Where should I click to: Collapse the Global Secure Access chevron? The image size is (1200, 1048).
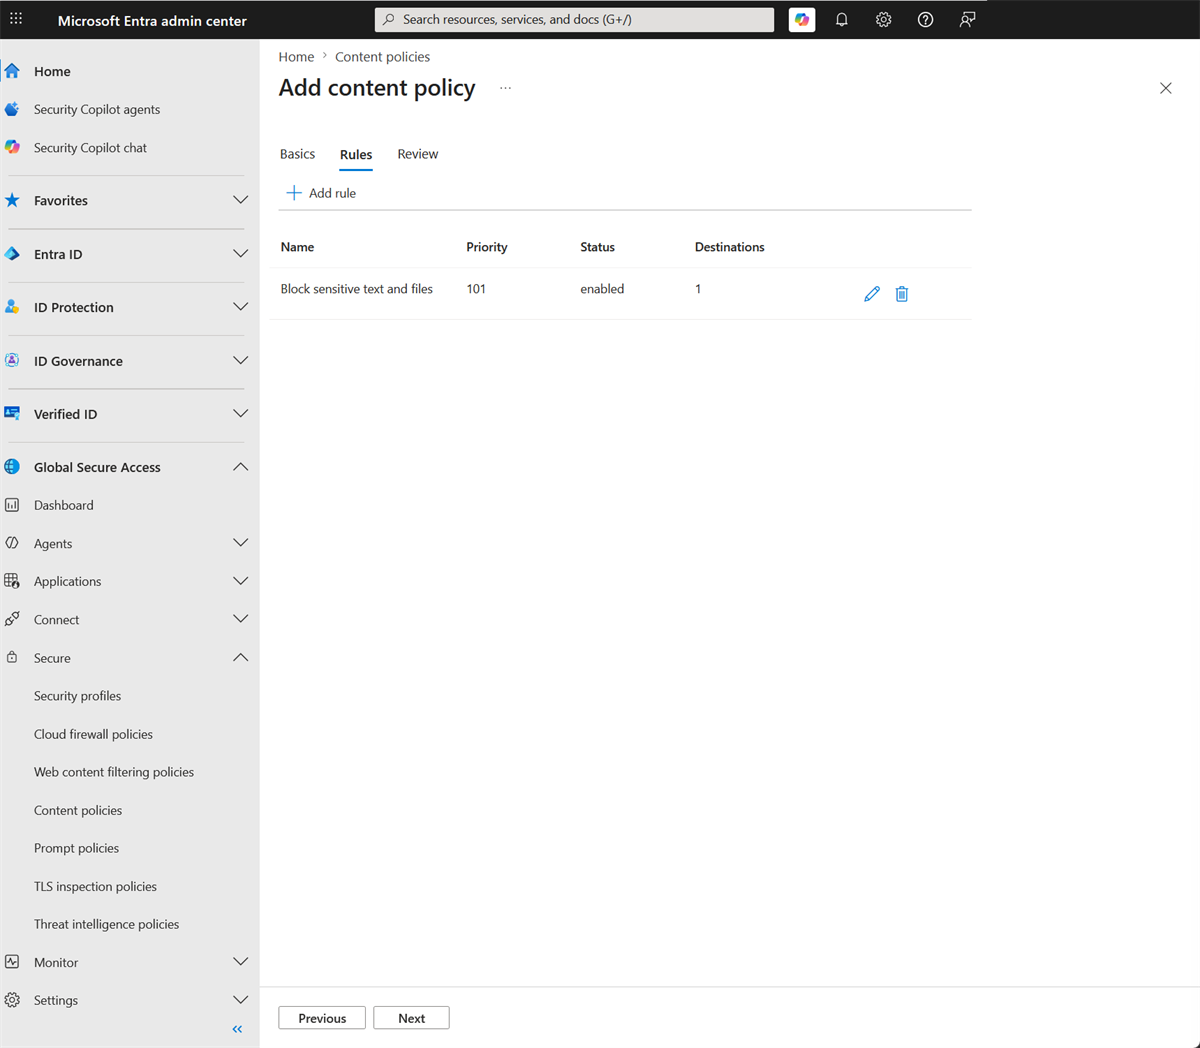(x=240, y=467)
